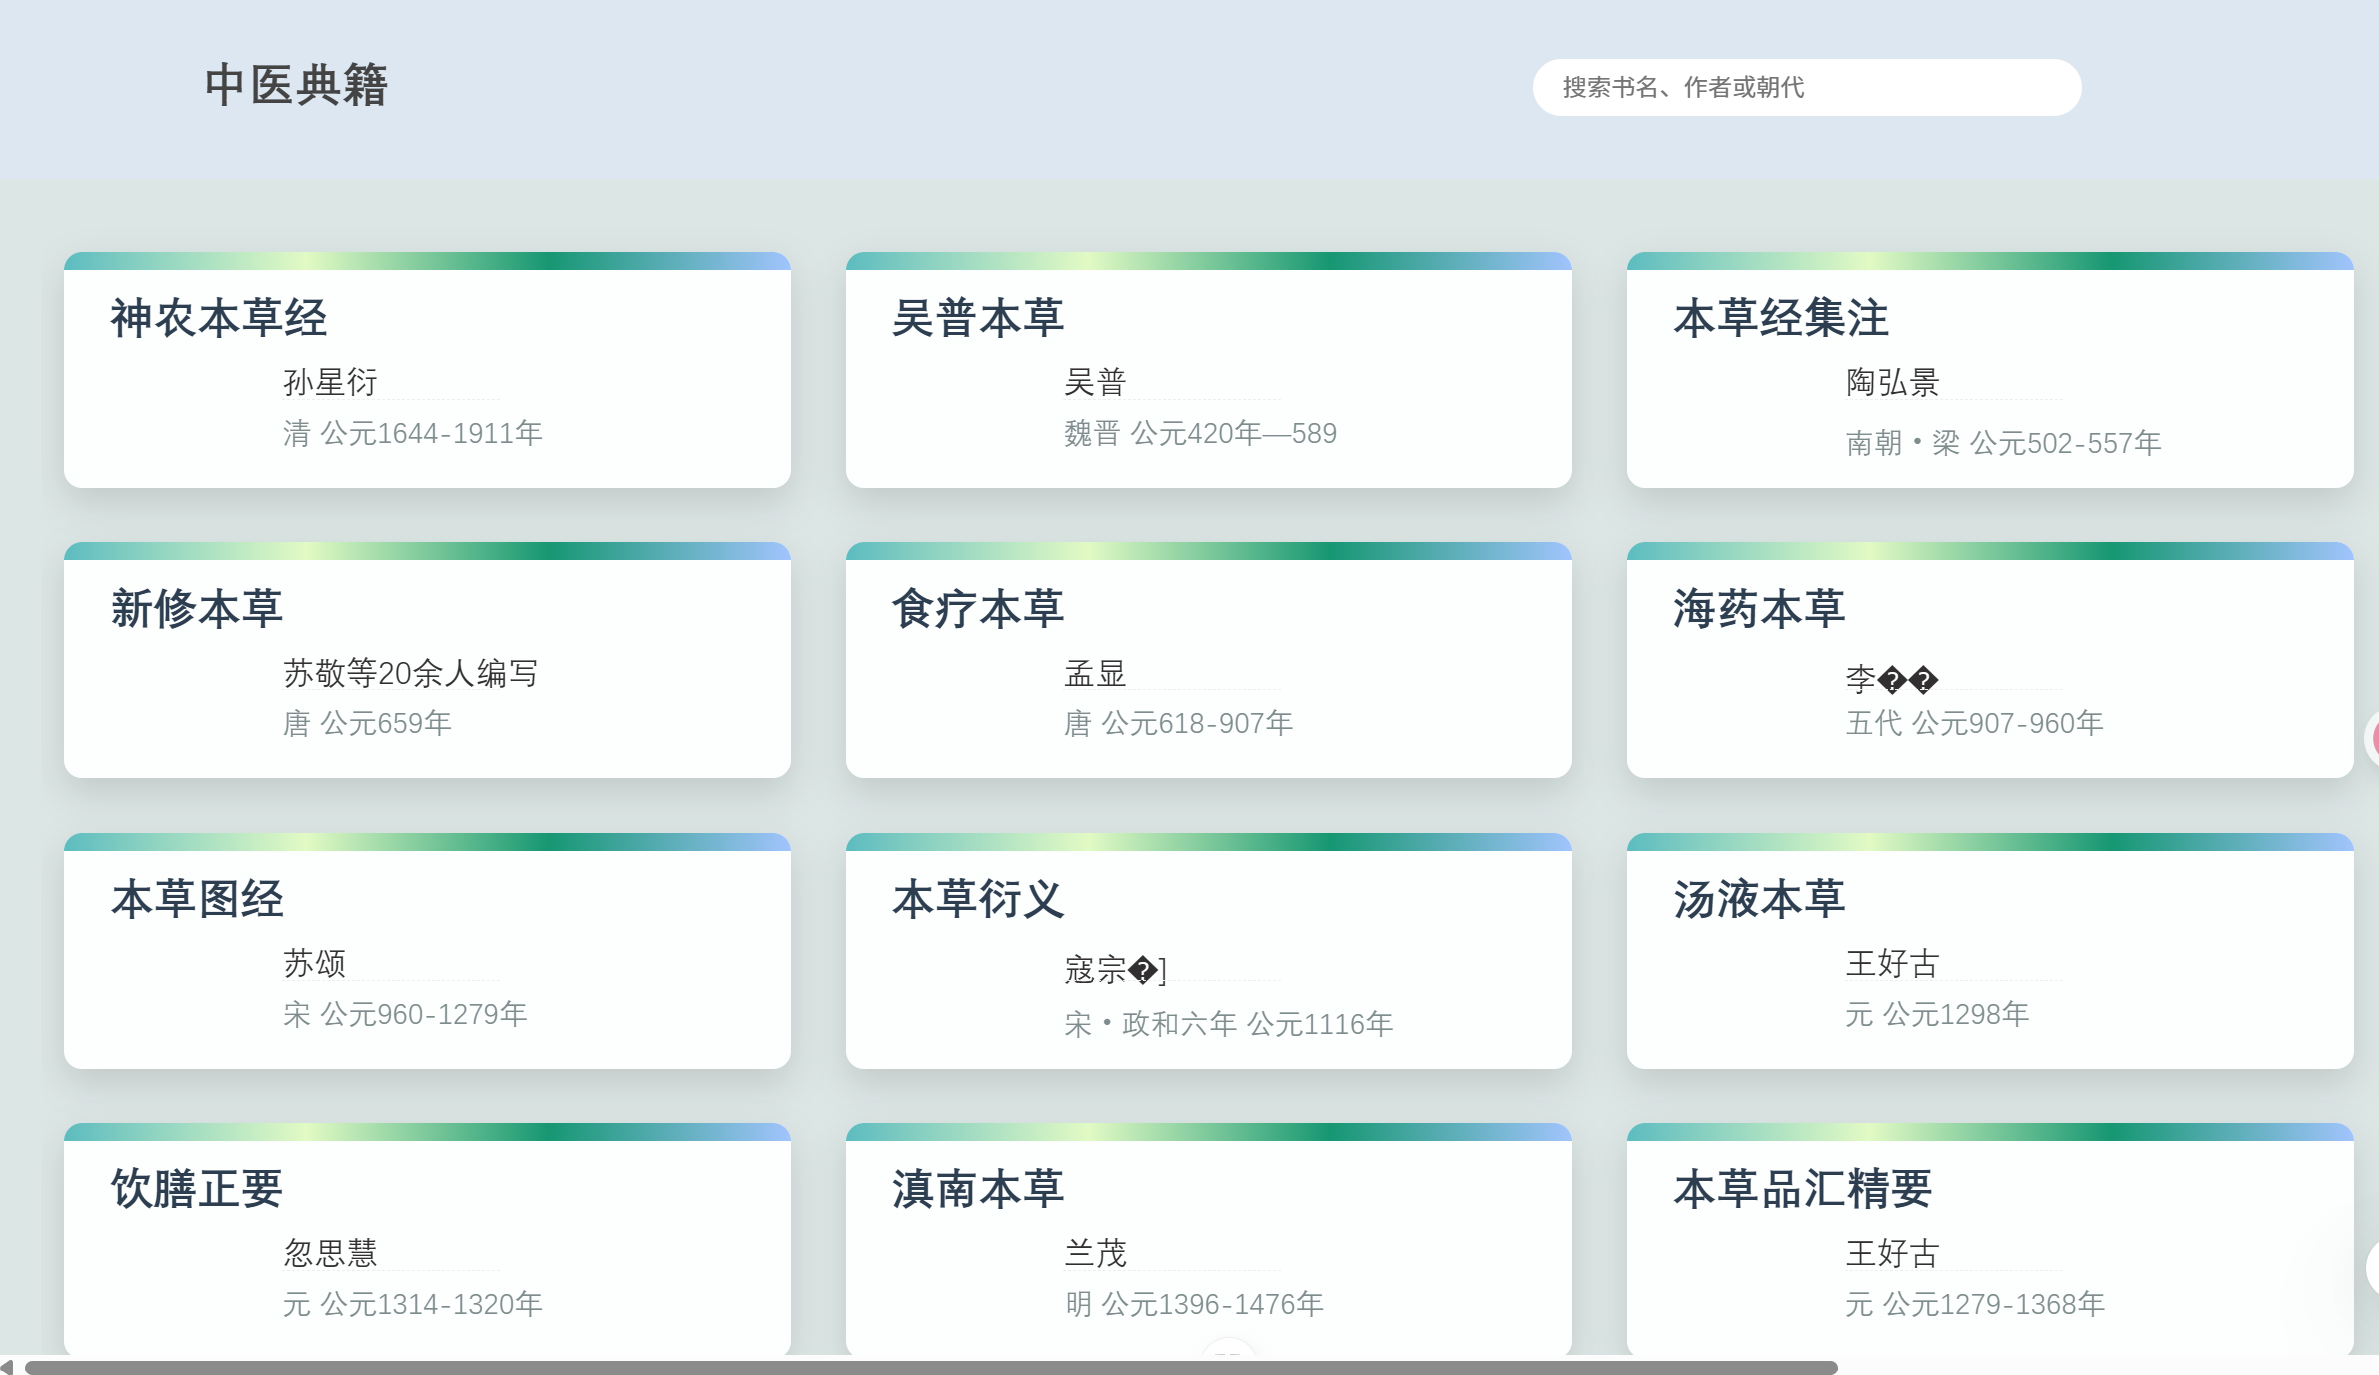This screenshot has width=2379, height=1375.
Task: Click the 中医典籍 page title
Action: point(296,85)
